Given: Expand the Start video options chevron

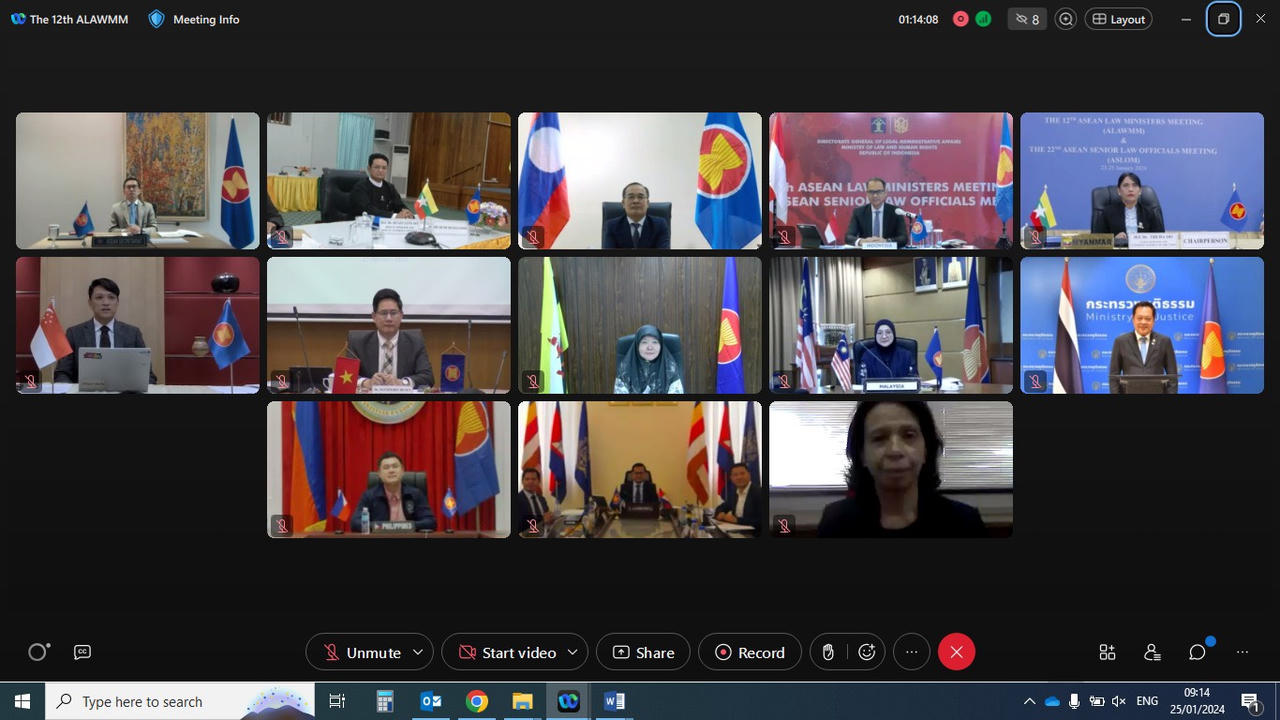Looking at the screenshot, I should coord(572,652).
